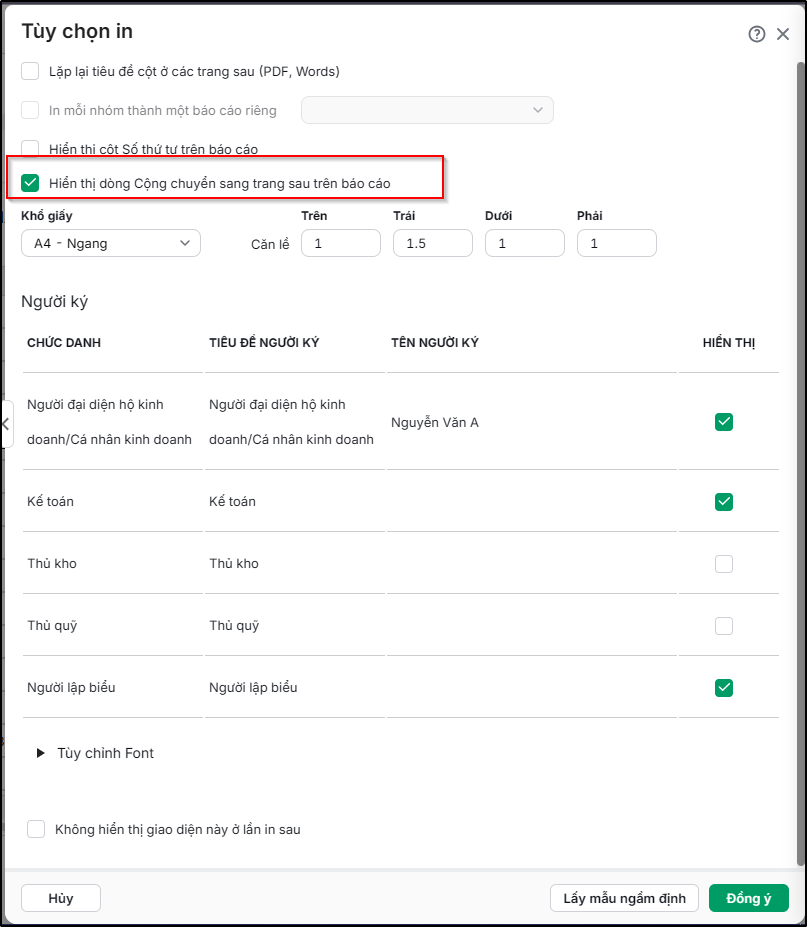Confirm with the Đồng ý button
The height and width of the screenshot is (927, 807).
748,898
